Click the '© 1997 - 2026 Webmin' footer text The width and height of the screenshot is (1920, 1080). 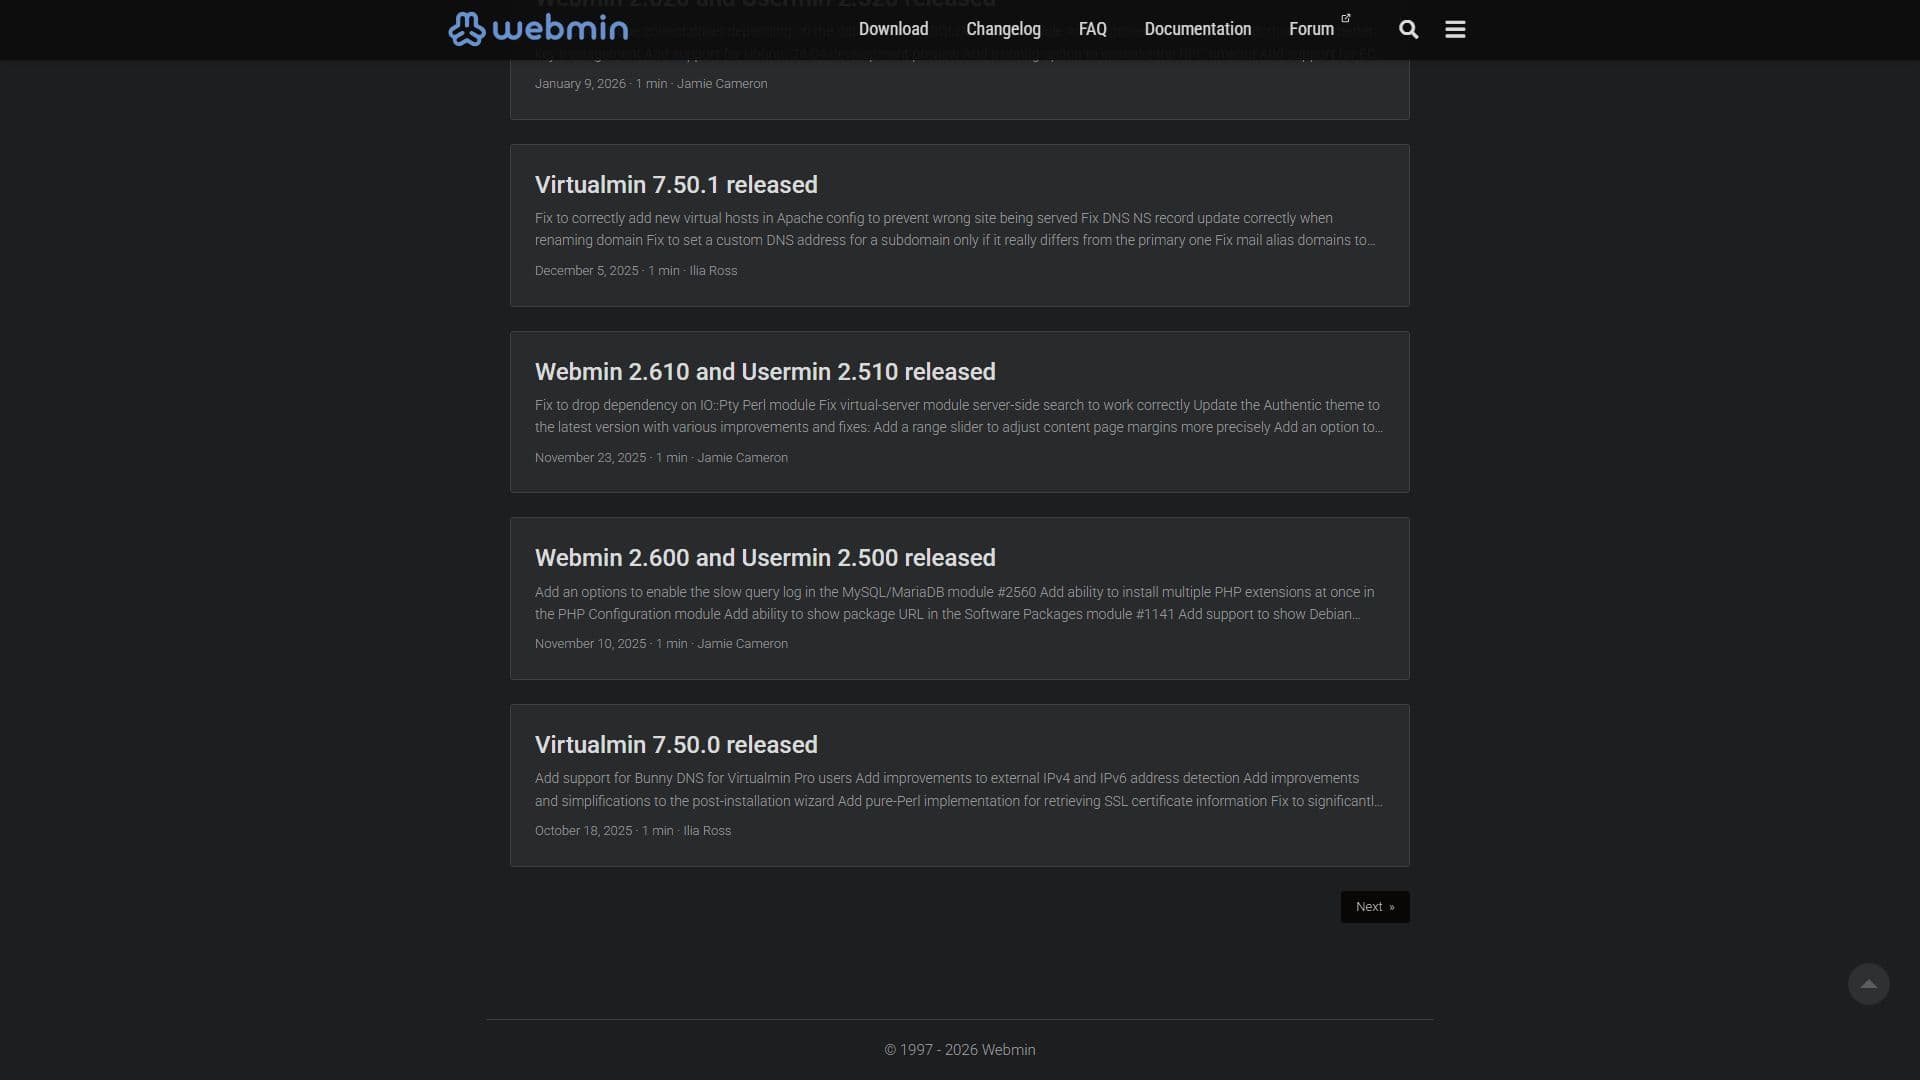pos(960,1050)
